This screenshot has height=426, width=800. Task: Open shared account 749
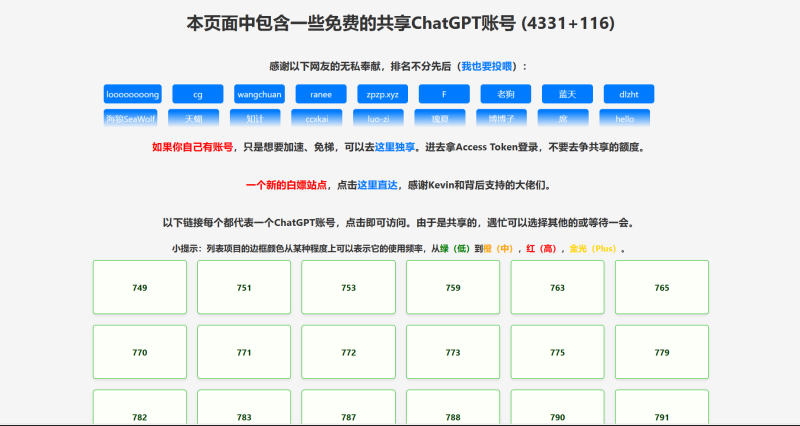tap(140, 287)
